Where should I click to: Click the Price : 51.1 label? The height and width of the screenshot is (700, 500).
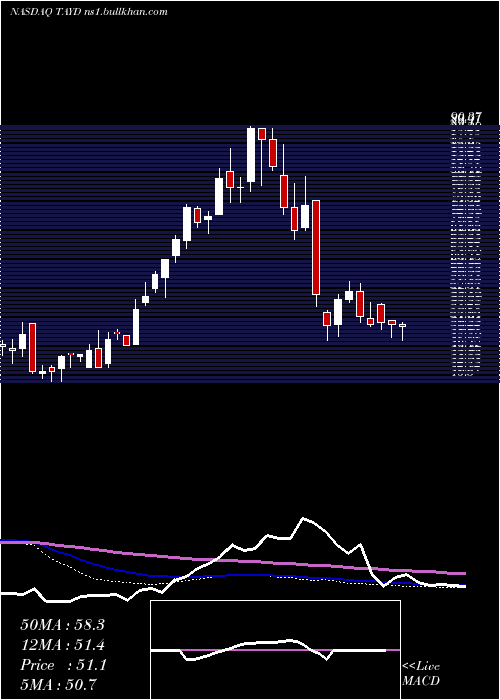pyautogui.click(x=63, y=665)
